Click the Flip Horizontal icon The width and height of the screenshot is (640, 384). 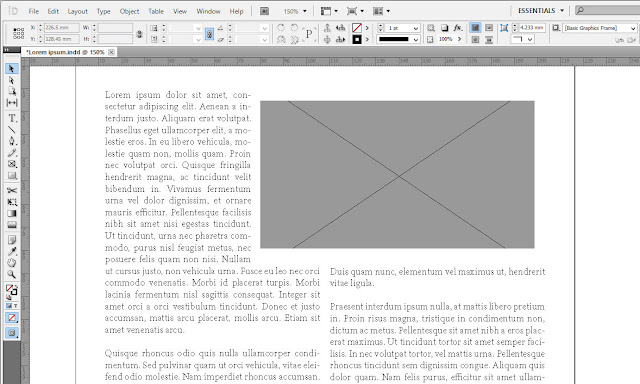pyautogui.click(x=281, y=40)
